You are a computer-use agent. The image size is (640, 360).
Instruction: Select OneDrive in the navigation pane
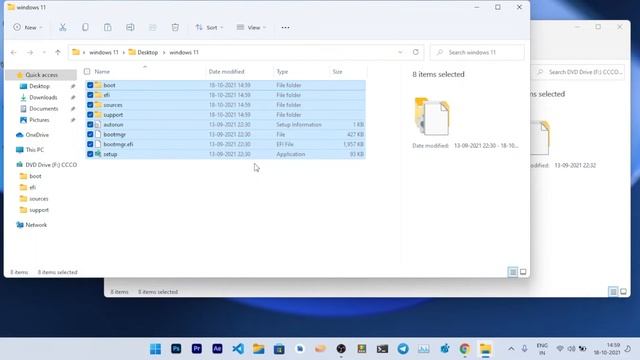click(x=37, y=135)
